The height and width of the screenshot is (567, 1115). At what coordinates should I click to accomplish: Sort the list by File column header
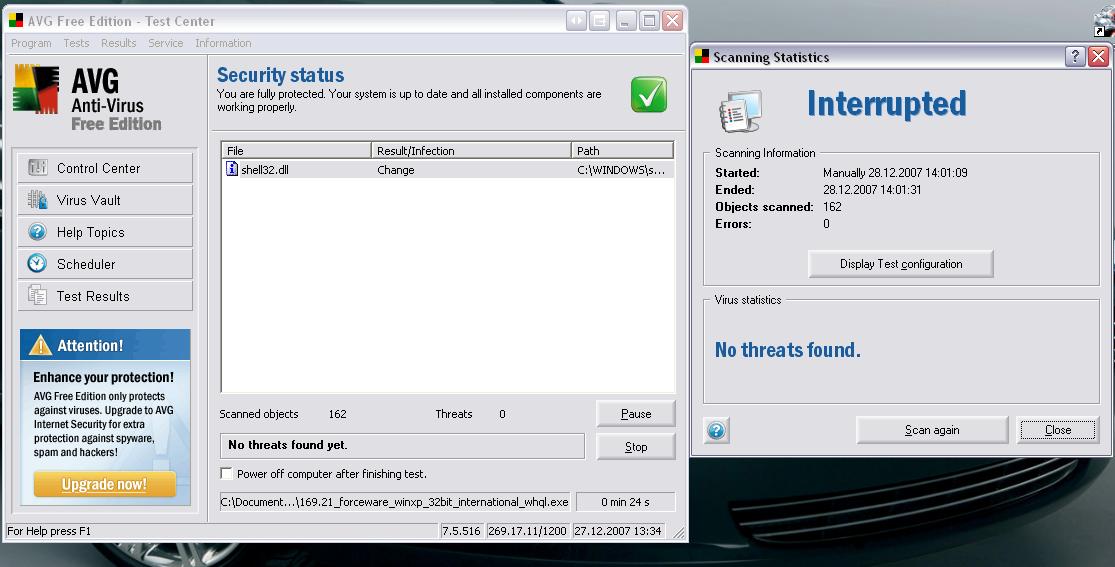tap(297, 150)
